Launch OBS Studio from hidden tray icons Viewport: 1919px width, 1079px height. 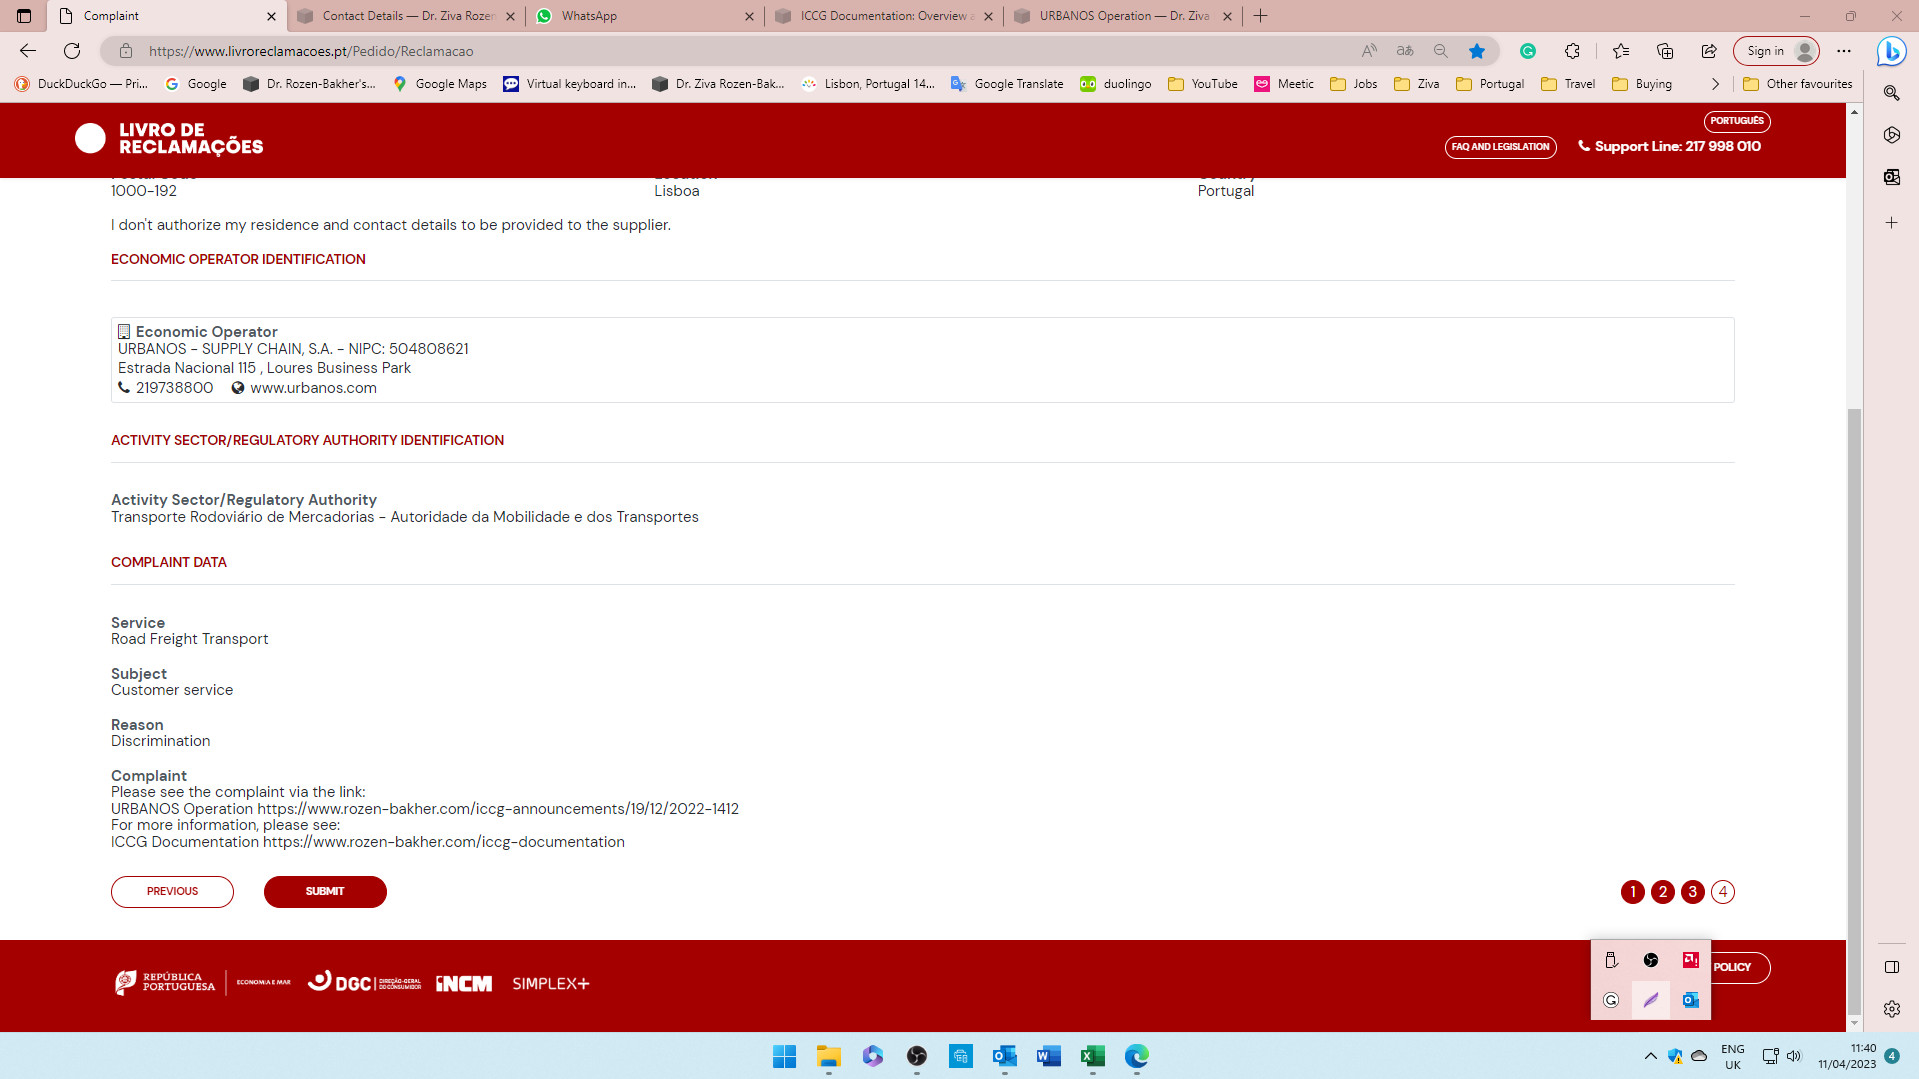(1651, 960)
